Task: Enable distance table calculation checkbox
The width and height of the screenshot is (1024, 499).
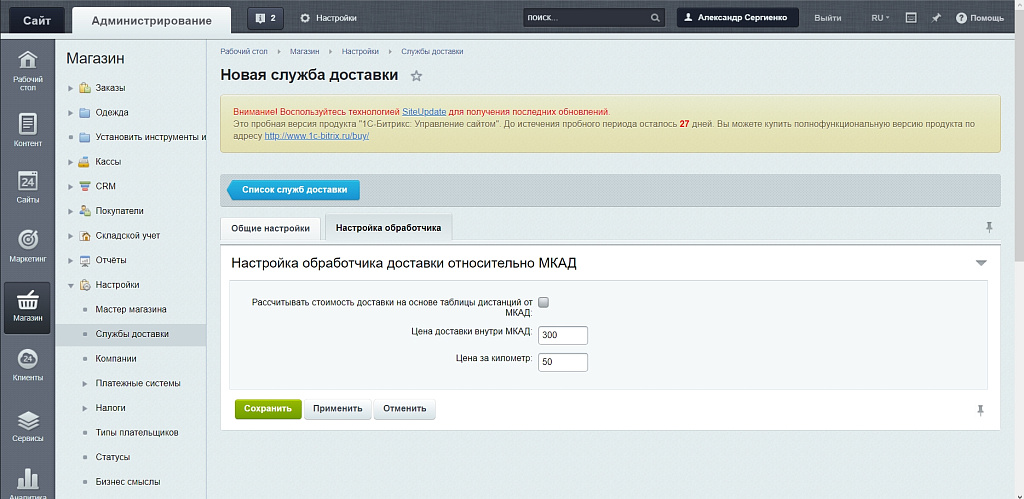Action: tap(544, 302)
